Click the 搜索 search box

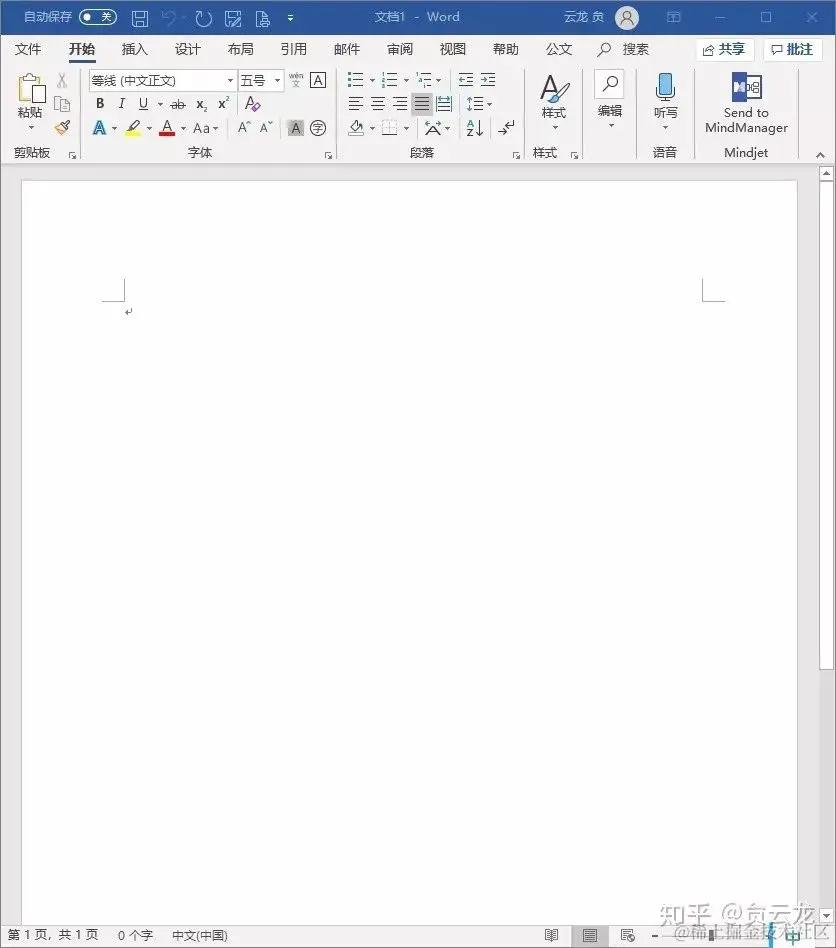pyautogui.click(x=624, y=50)
